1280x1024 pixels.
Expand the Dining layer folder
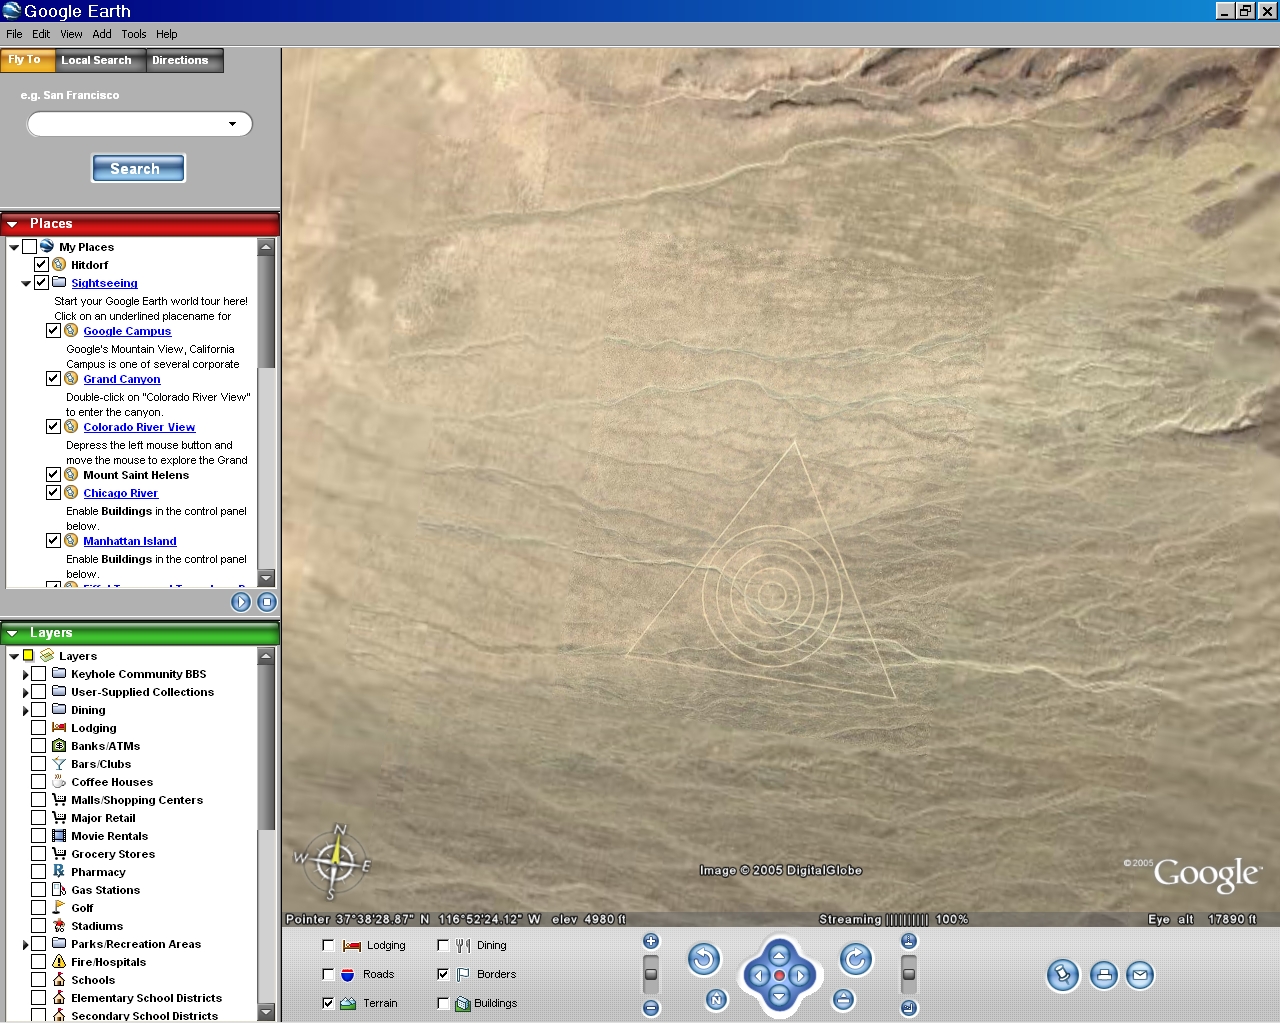pyautogui.click(x=26, y=711)
